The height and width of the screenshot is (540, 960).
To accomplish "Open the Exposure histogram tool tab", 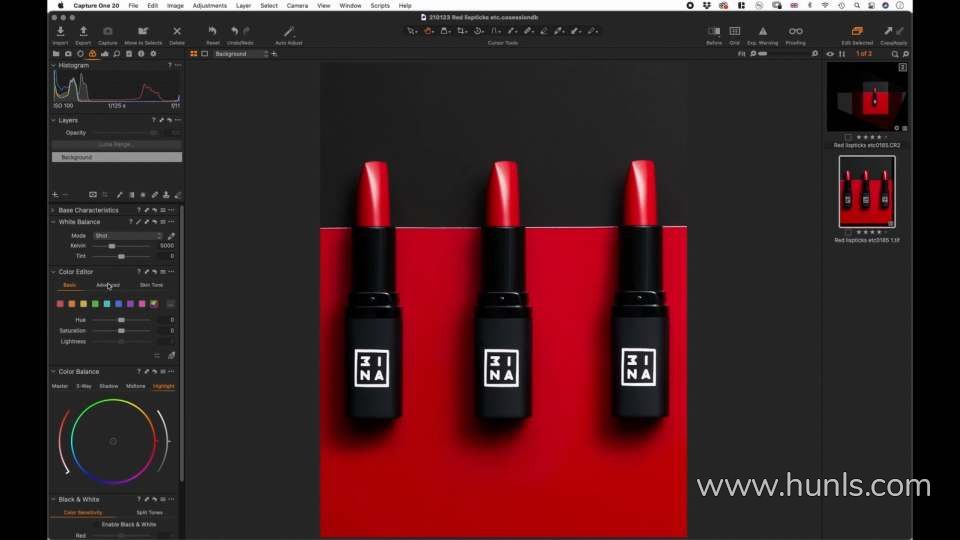I will point(105,54).
